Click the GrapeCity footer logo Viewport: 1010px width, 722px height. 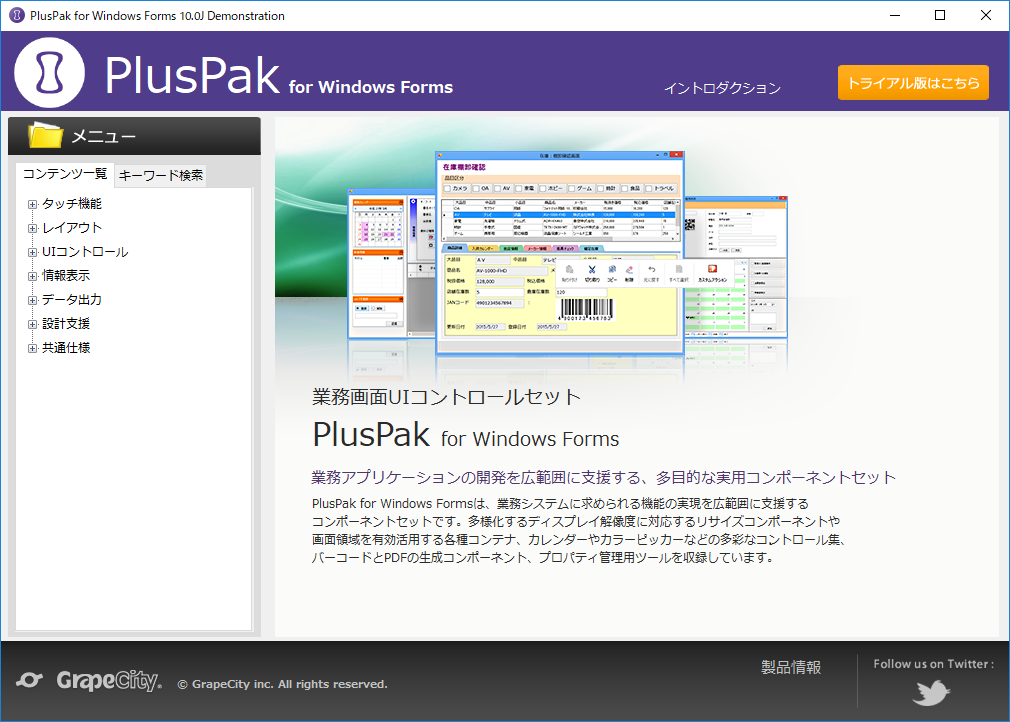pyautogui.click(x=90, y=680)
